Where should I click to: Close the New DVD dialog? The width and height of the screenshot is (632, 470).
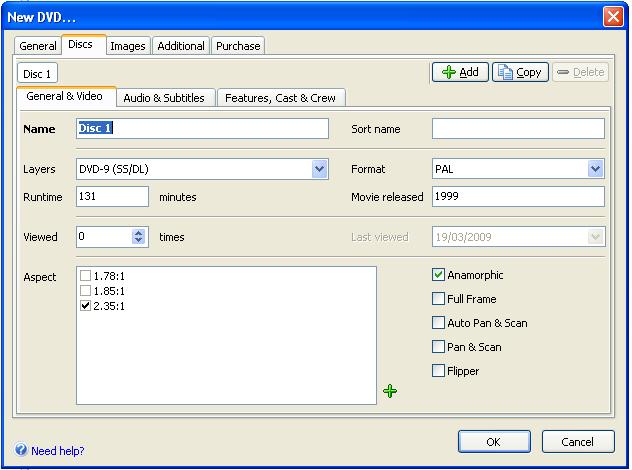[x=613, y=17]
